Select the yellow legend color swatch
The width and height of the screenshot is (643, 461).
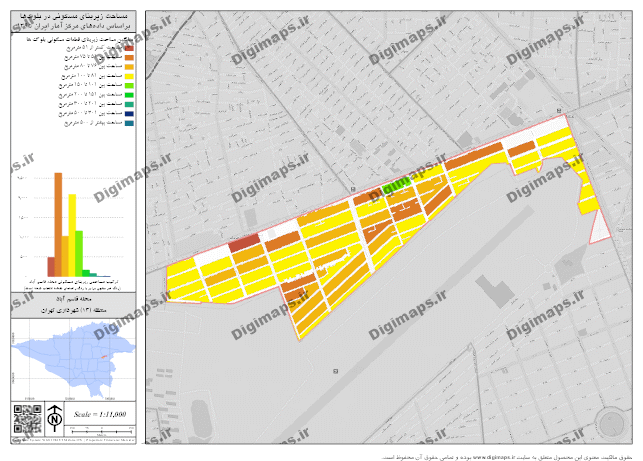(x=129, y=76)
